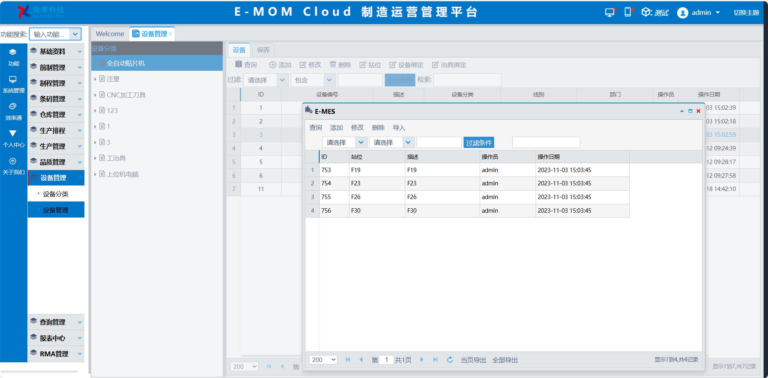Open second 请选择 dropdown in E-MES dialog
Screen dimensions: 768x378
pos(408,142)
